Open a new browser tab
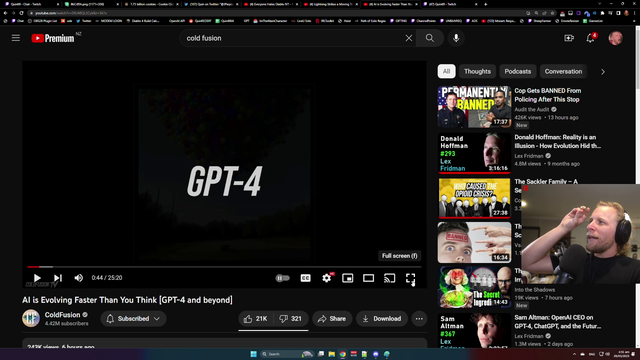Viewport: 640px width, 360px height. coord(485,4)
